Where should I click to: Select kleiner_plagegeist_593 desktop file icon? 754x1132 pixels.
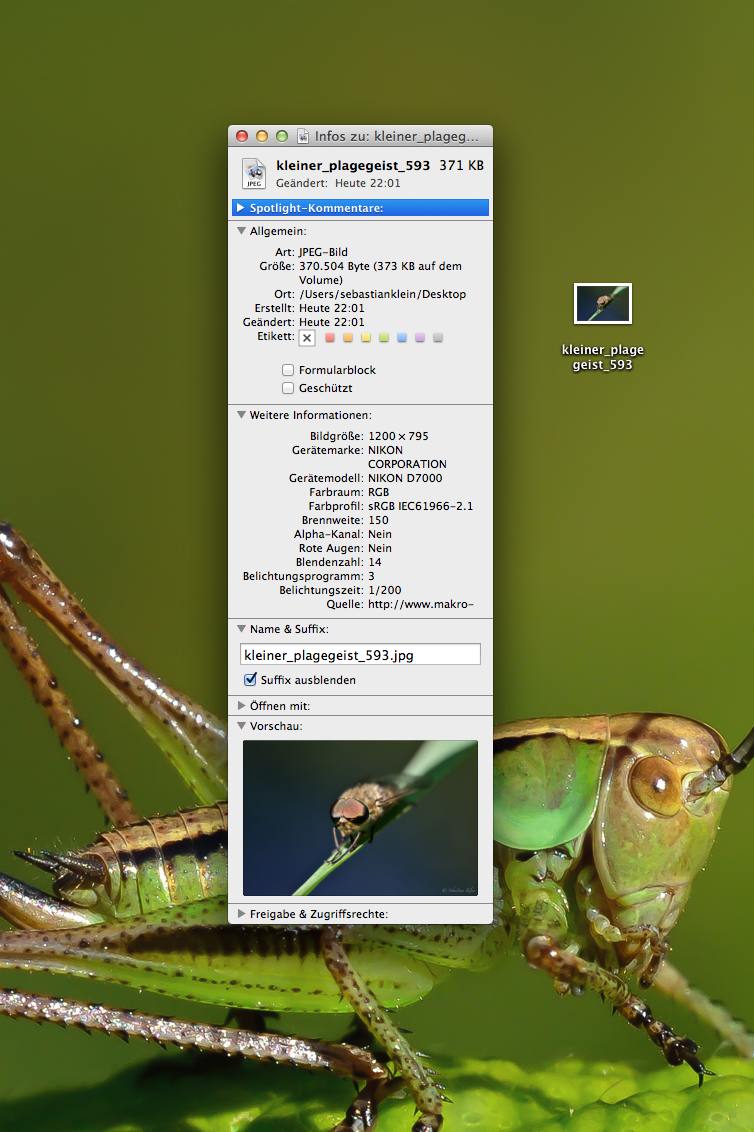(602, 303)
